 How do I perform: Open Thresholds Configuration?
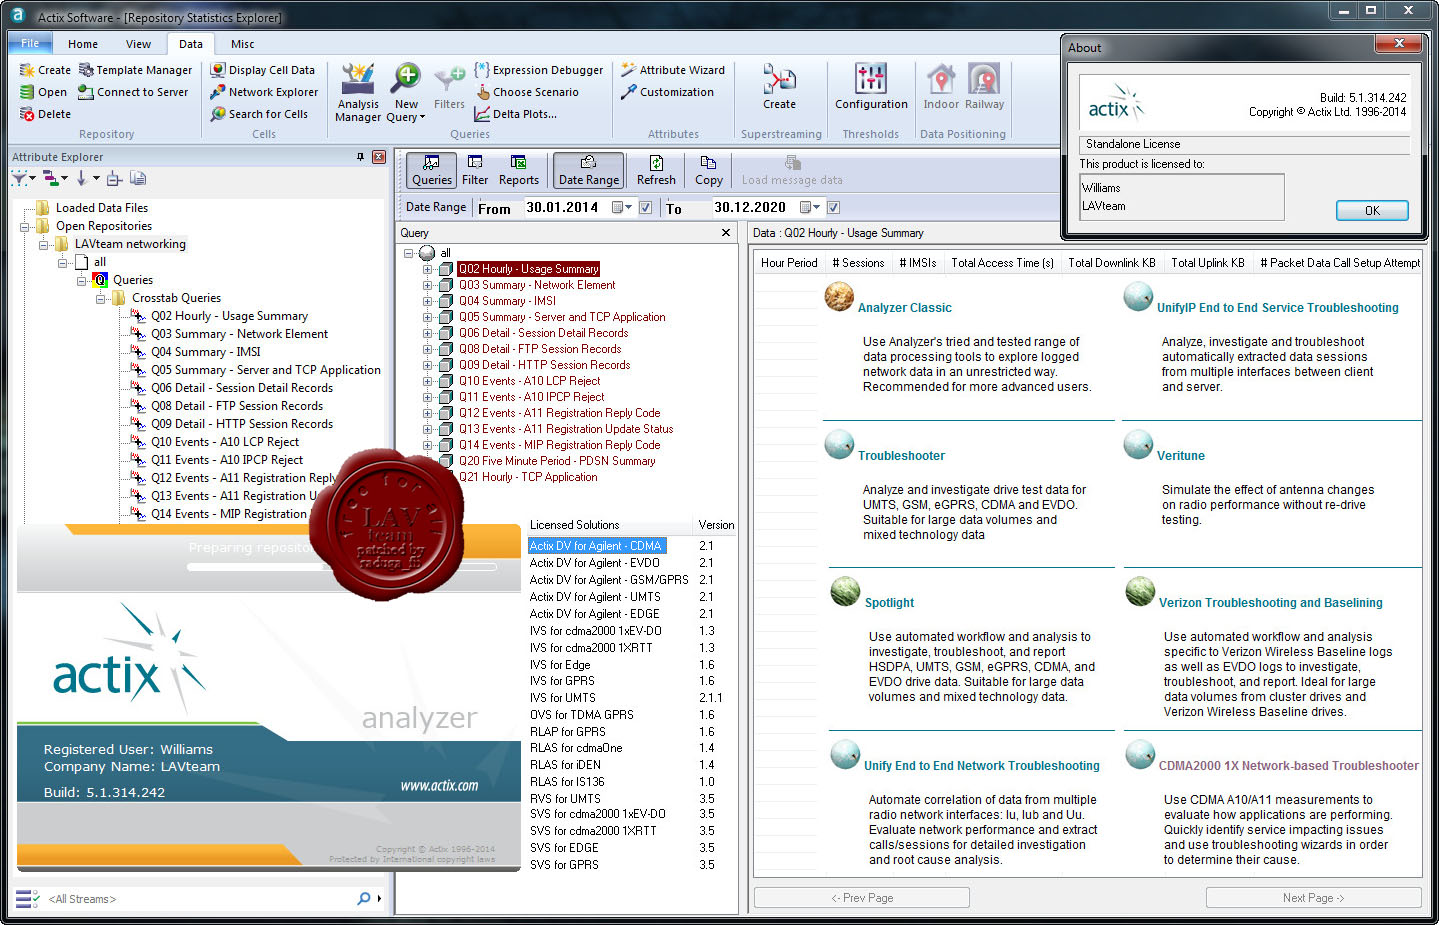[871, 87]
